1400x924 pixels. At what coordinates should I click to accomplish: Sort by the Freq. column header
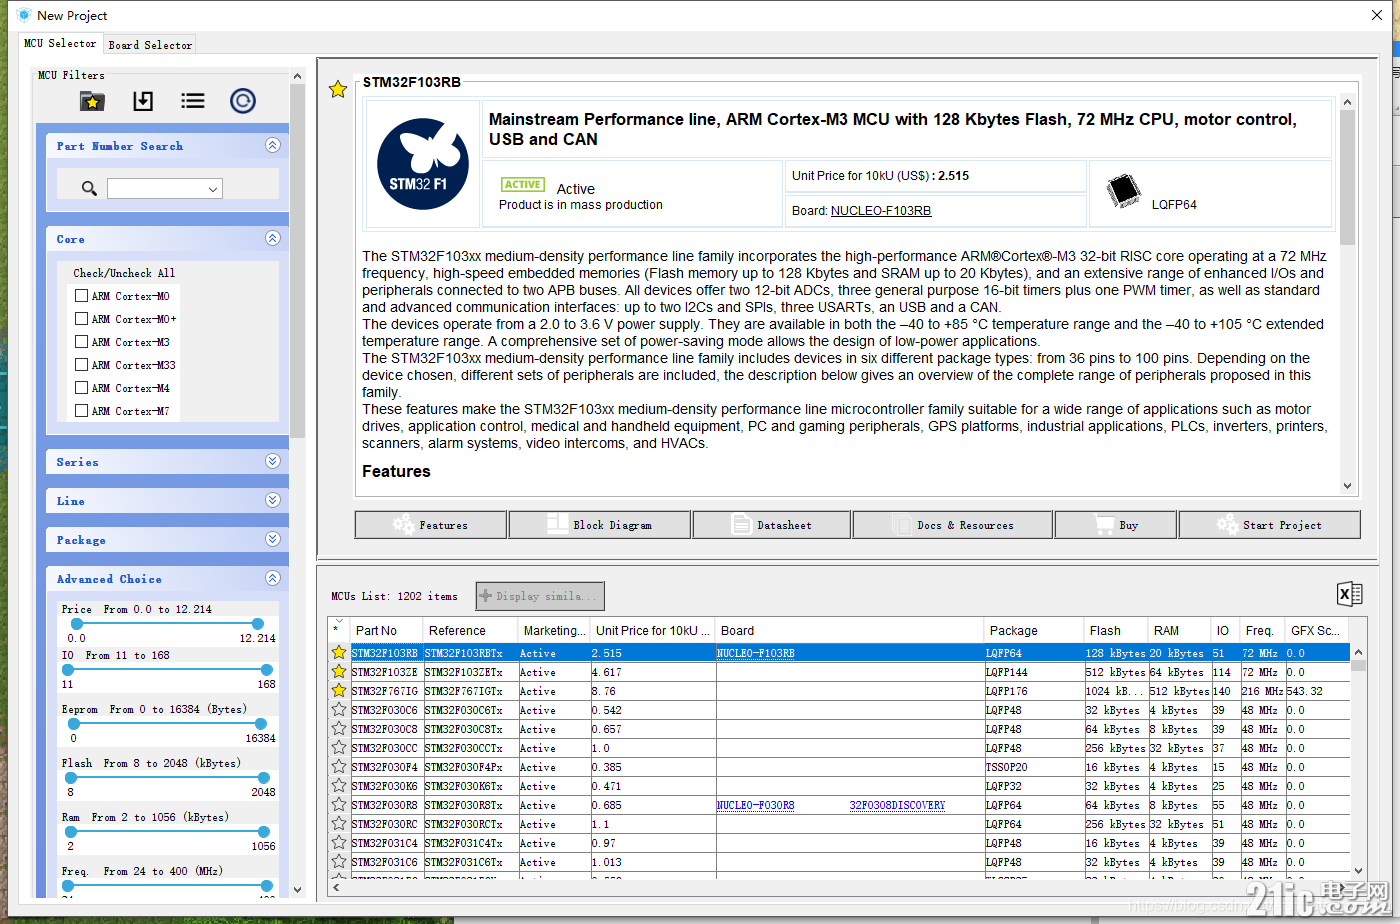click(x=1262, y=630)
